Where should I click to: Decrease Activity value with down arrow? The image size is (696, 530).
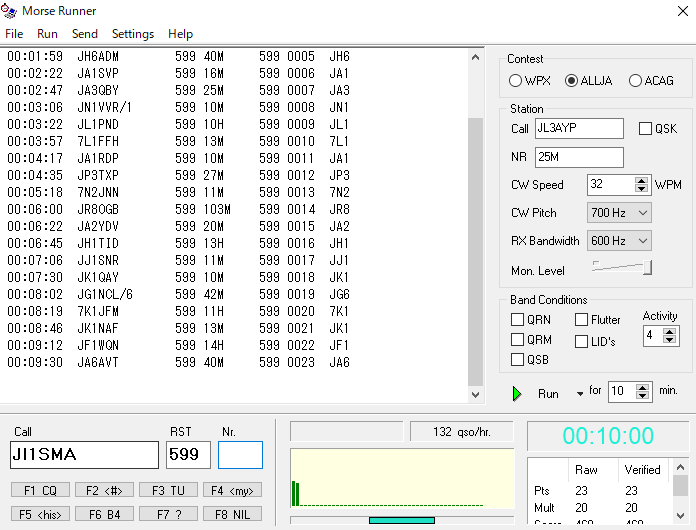click(x=669, y=340)
